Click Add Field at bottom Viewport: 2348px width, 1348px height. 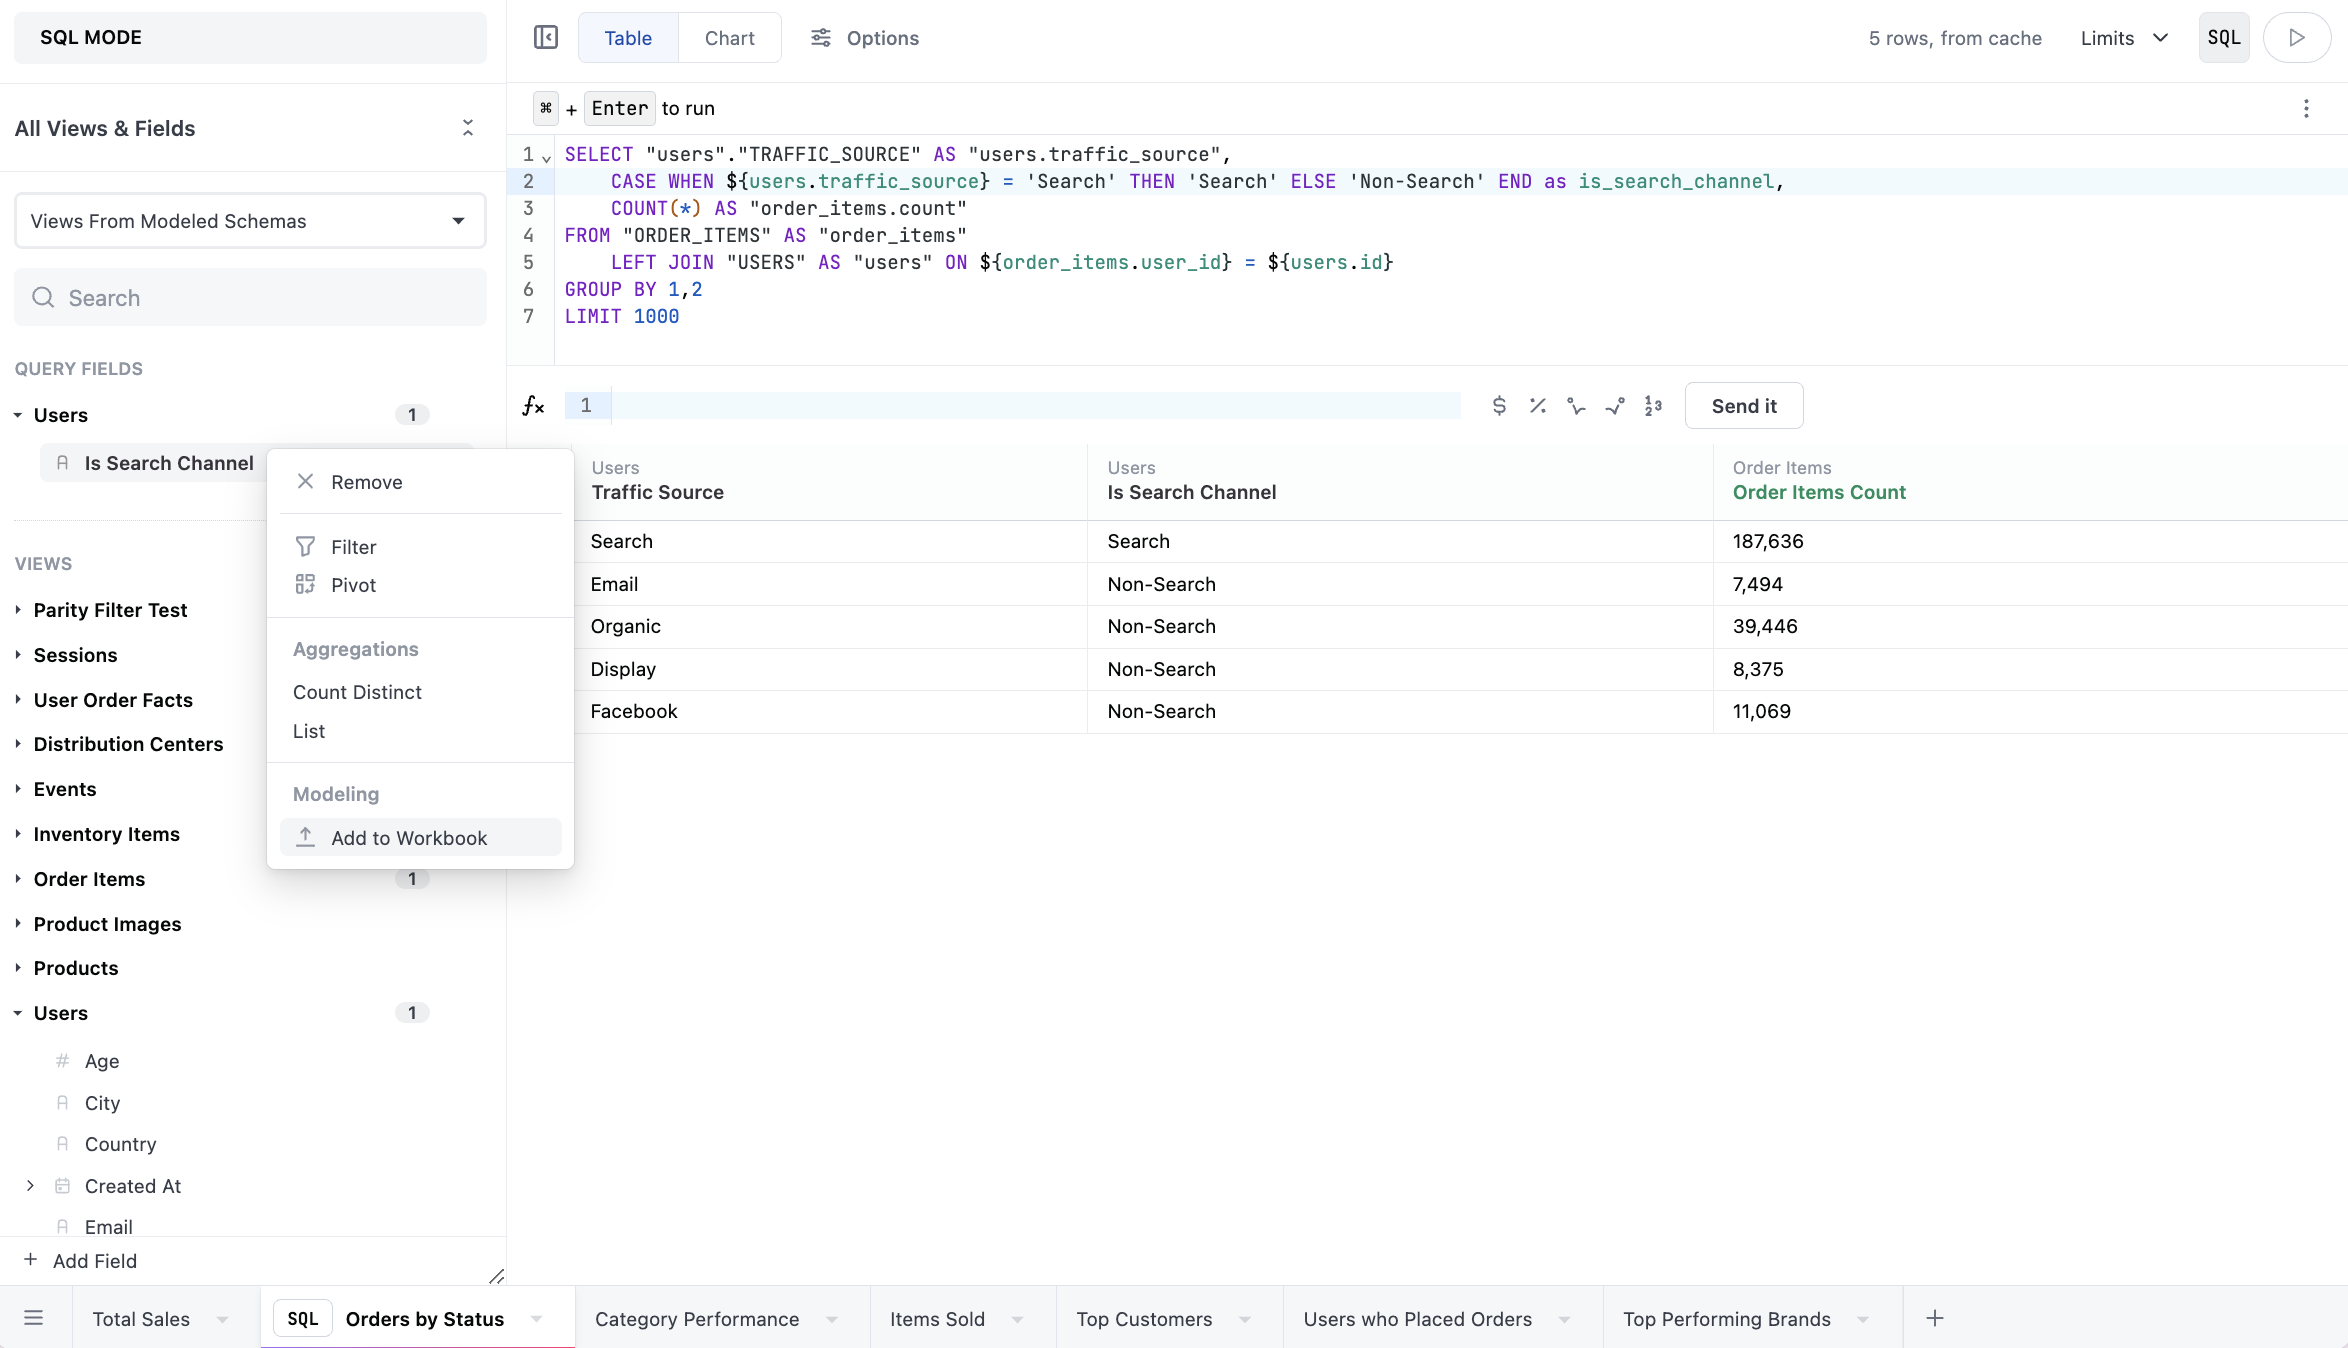[94, 1261]
